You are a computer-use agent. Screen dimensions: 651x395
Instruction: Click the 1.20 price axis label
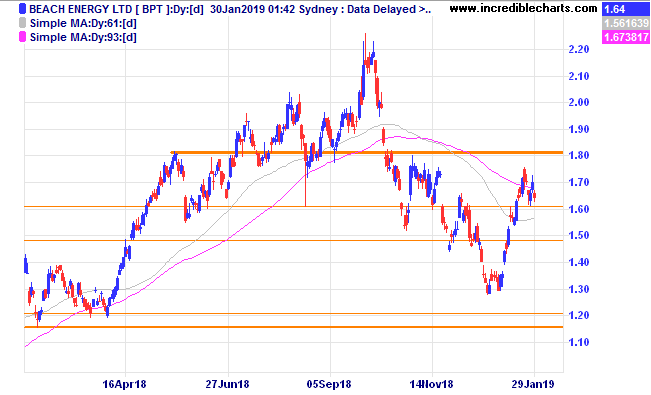(578, 316)
